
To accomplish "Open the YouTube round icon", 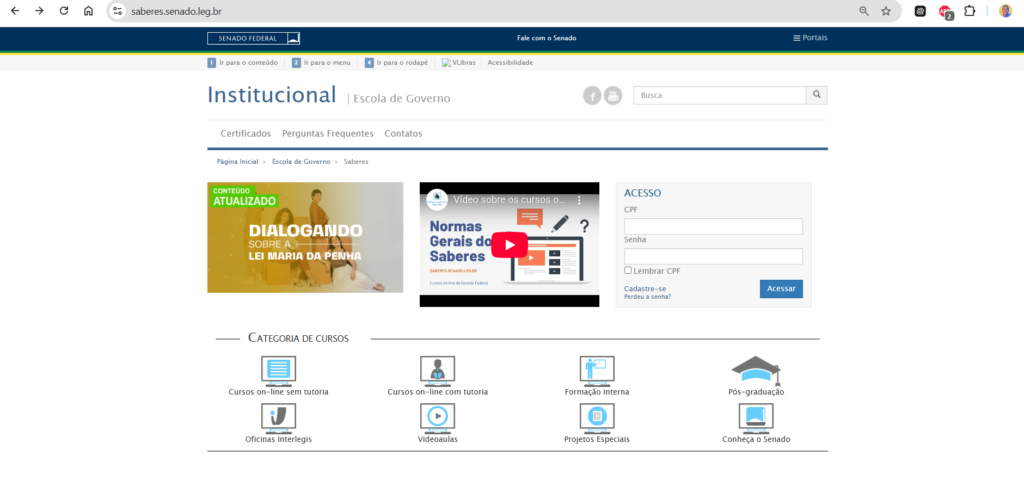I will coord(613,96).
